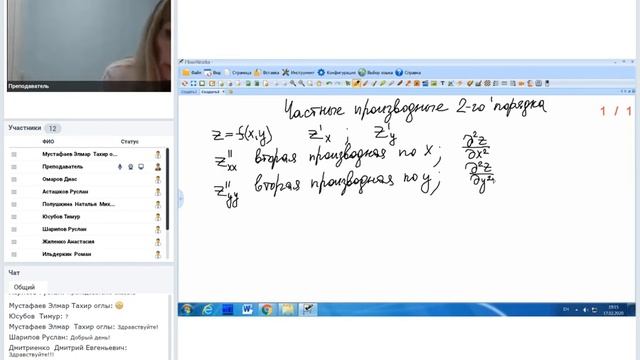Click avatar icon of Омаров Диас row

click(x=158, y=179)
